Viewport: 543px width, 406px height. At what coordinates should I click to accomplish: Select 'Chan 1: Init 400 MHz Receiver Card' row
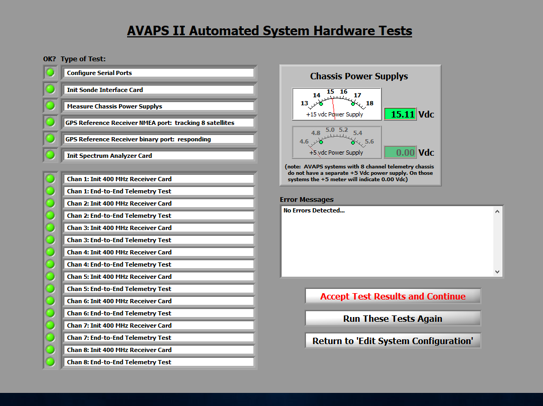(158, 179)
